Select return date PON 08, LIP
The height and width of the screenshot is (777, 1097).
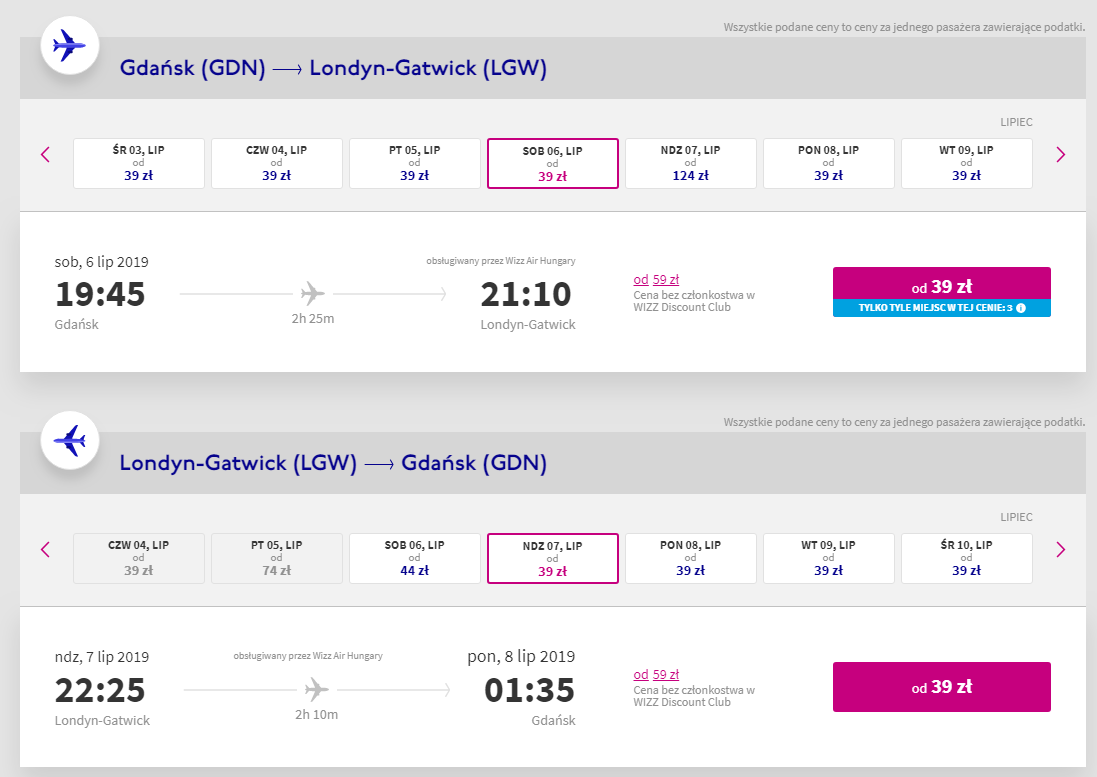691,558
